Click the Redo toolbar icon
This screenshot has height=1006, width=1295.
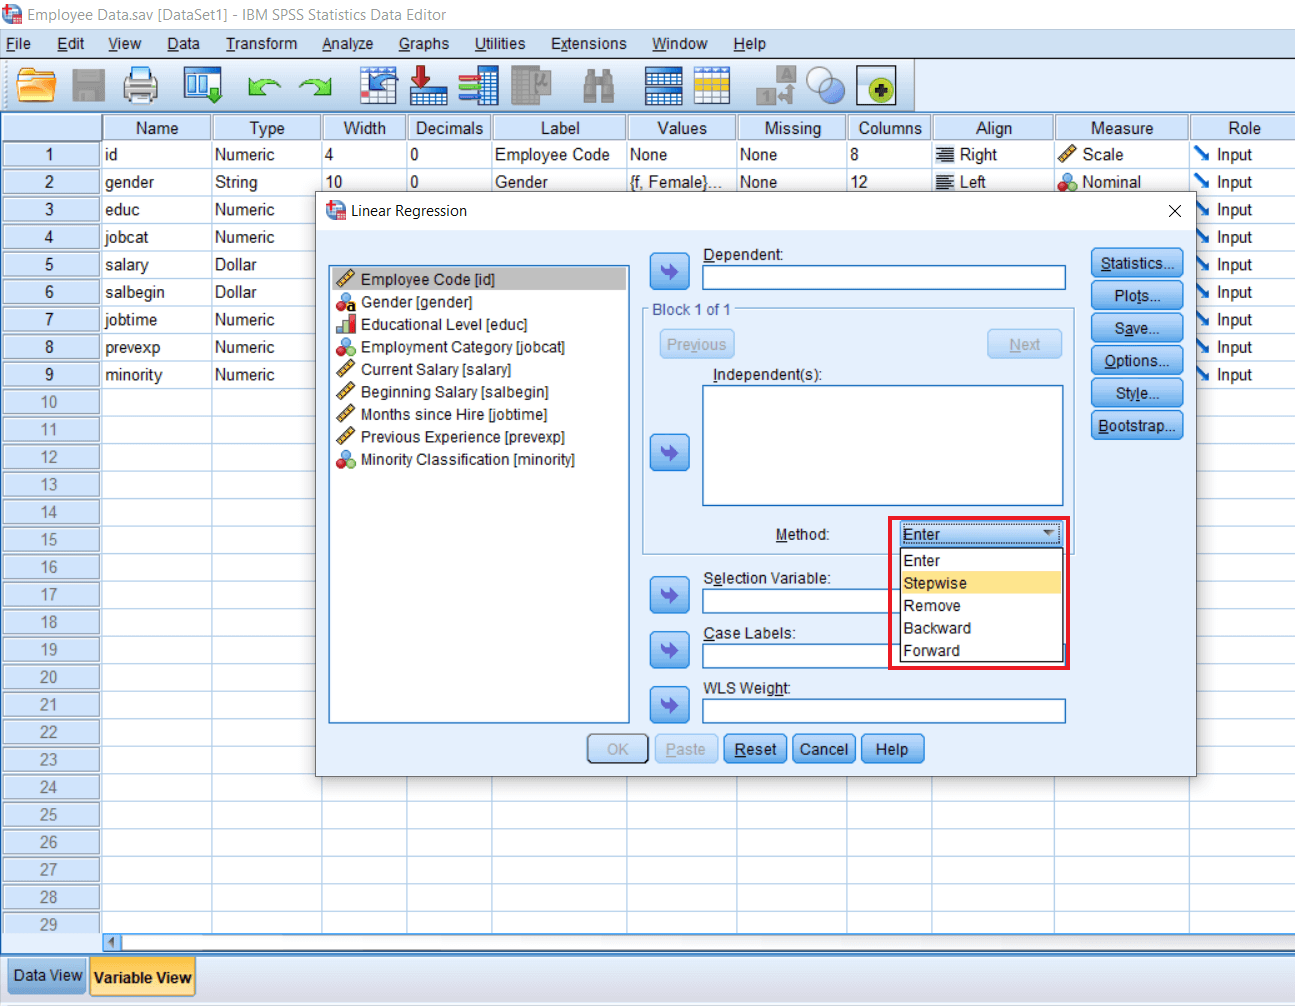click(315, 85)
